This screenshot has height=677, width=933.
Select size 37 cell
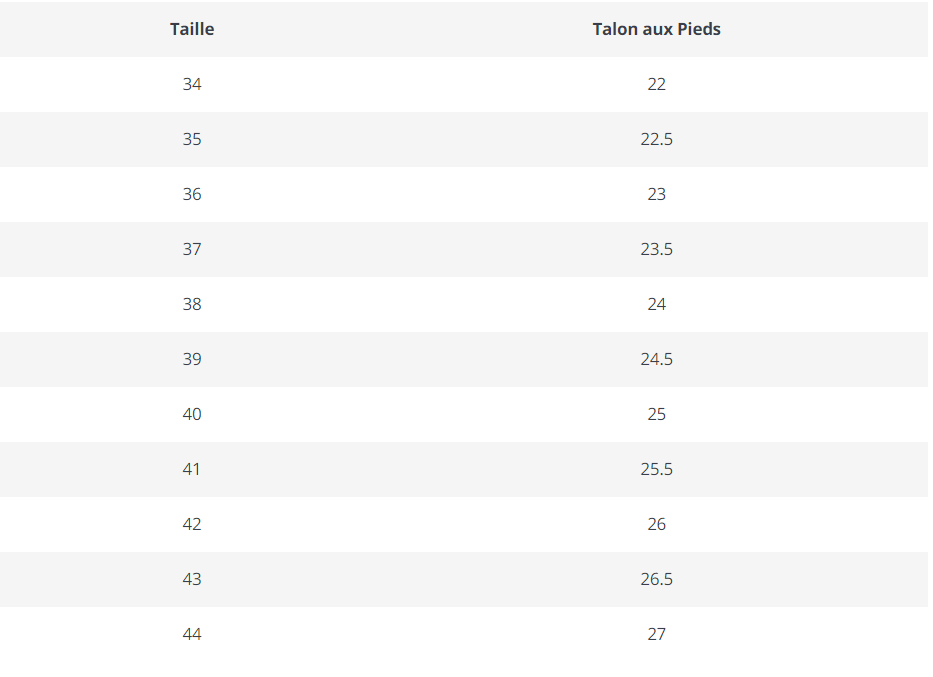[192, 249]
